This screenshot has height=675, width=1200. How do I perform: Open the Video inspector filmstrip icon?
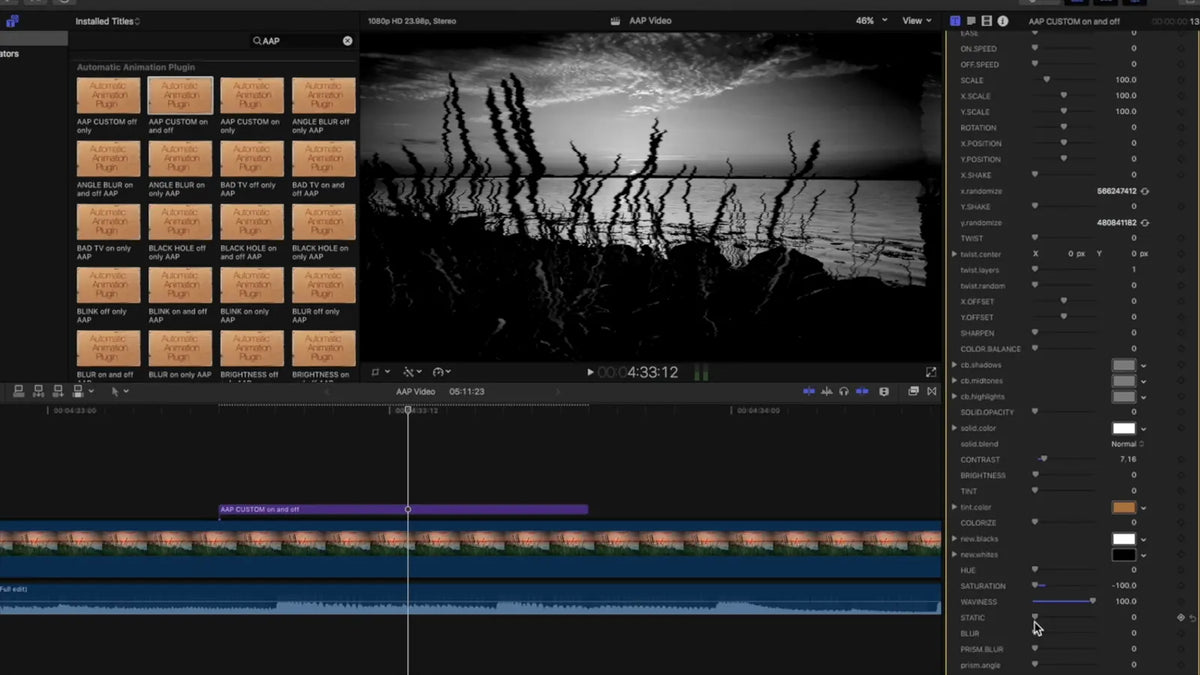click(987, 21)
